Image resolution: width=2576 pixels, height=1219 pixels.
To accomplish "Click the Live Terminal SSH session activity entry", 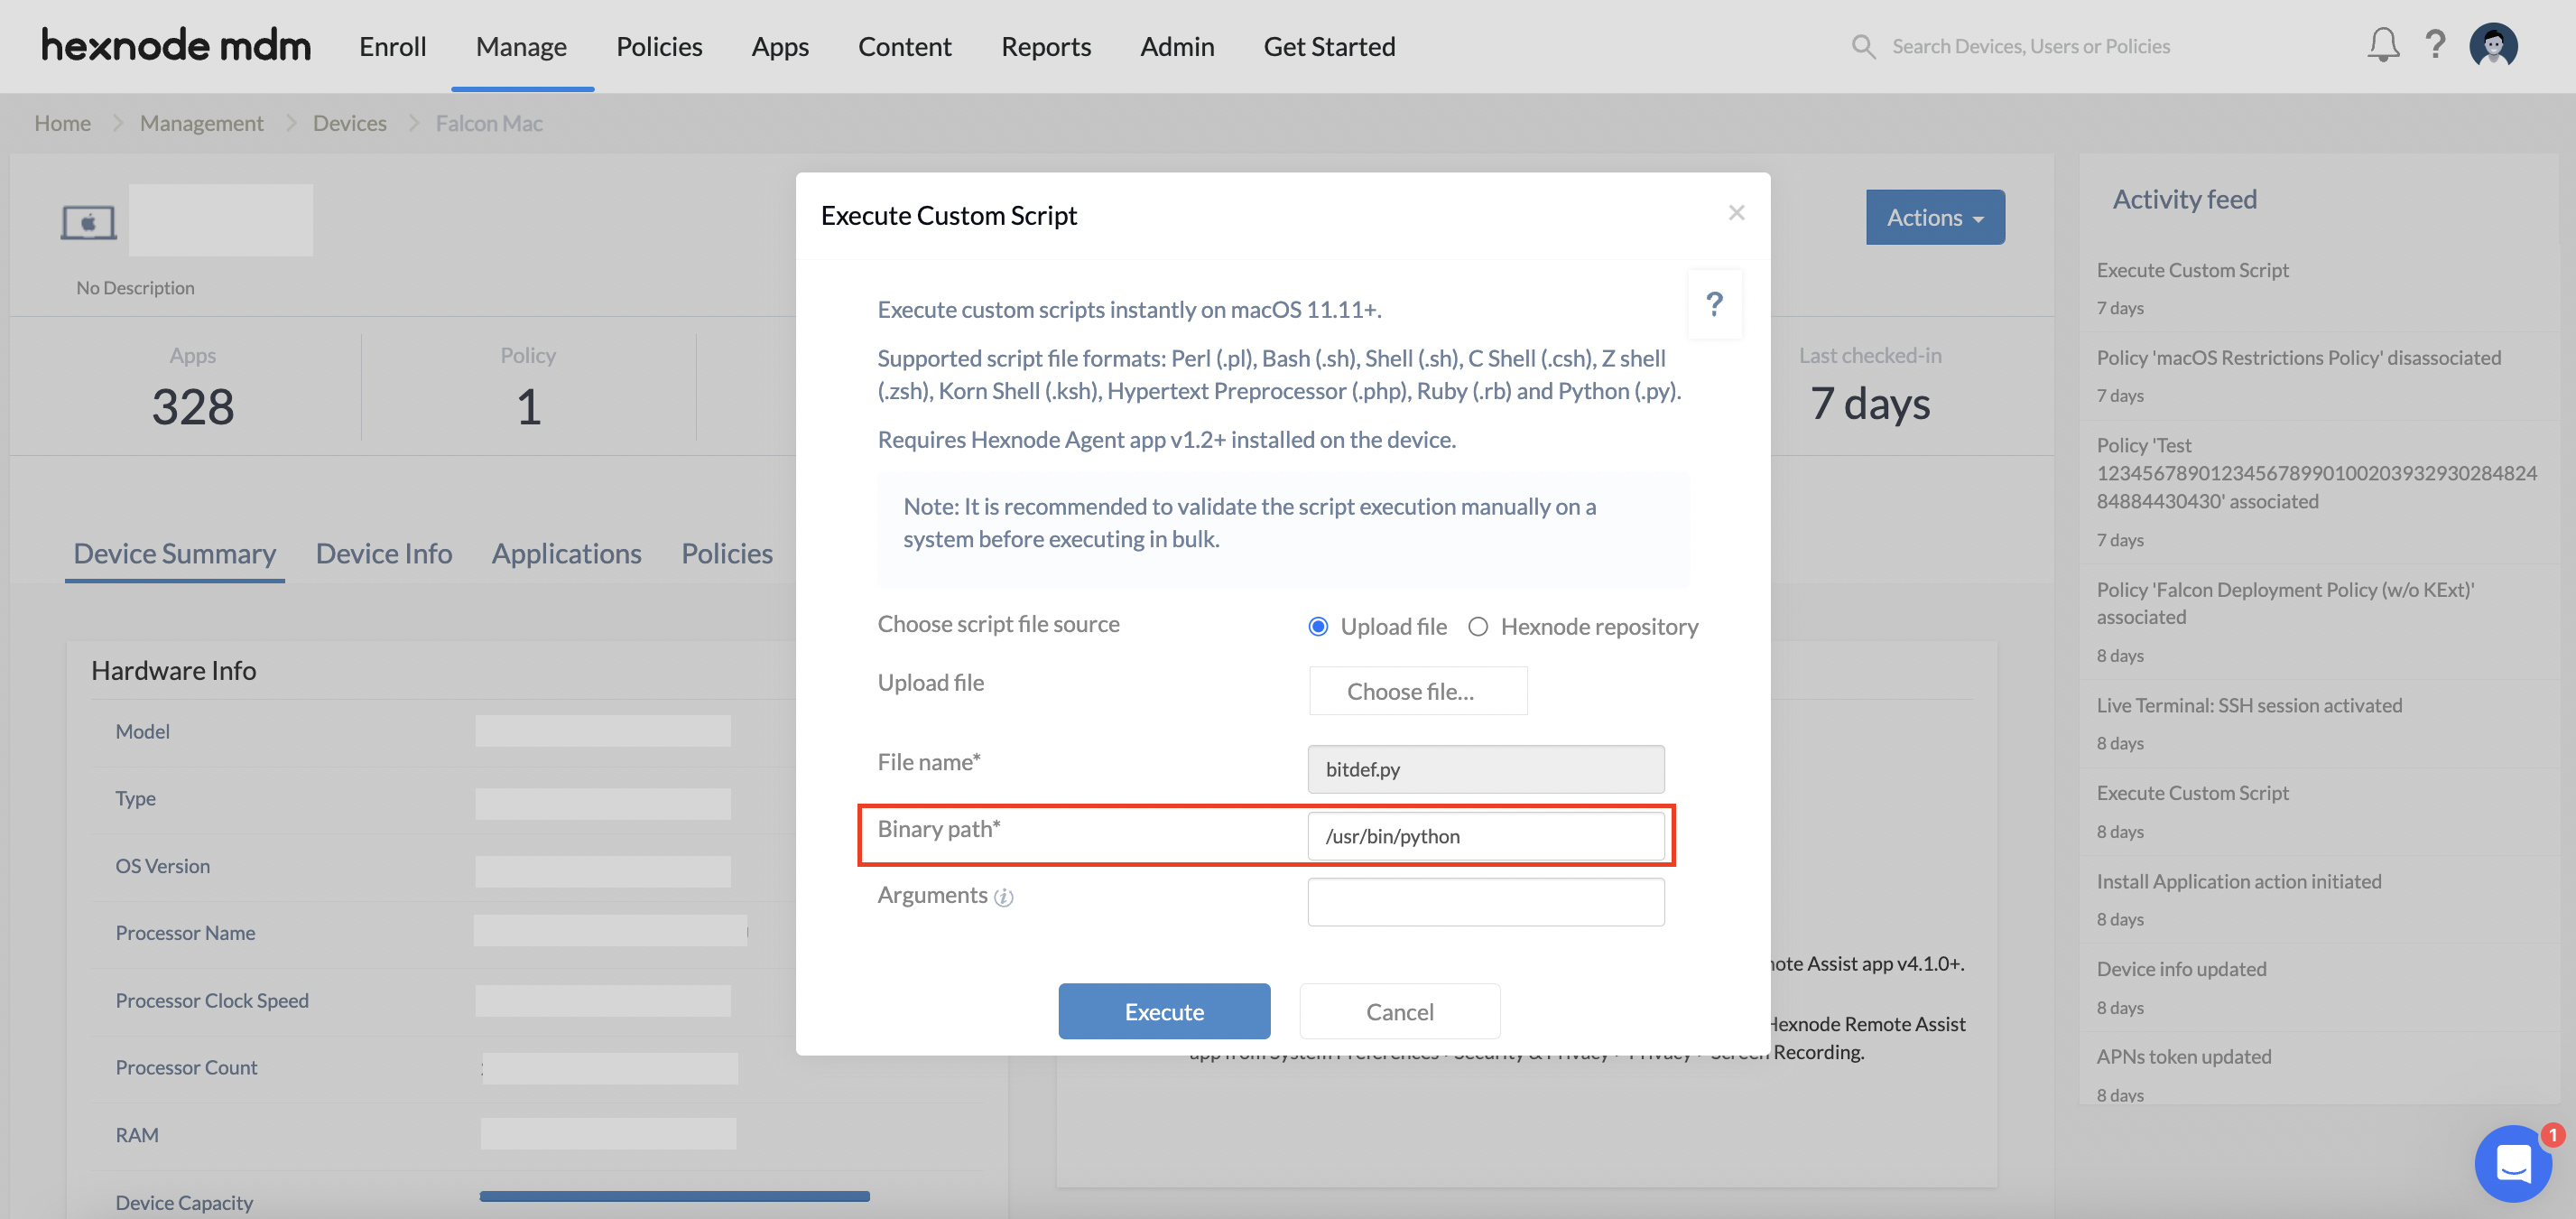I will tap(2249, 705).
